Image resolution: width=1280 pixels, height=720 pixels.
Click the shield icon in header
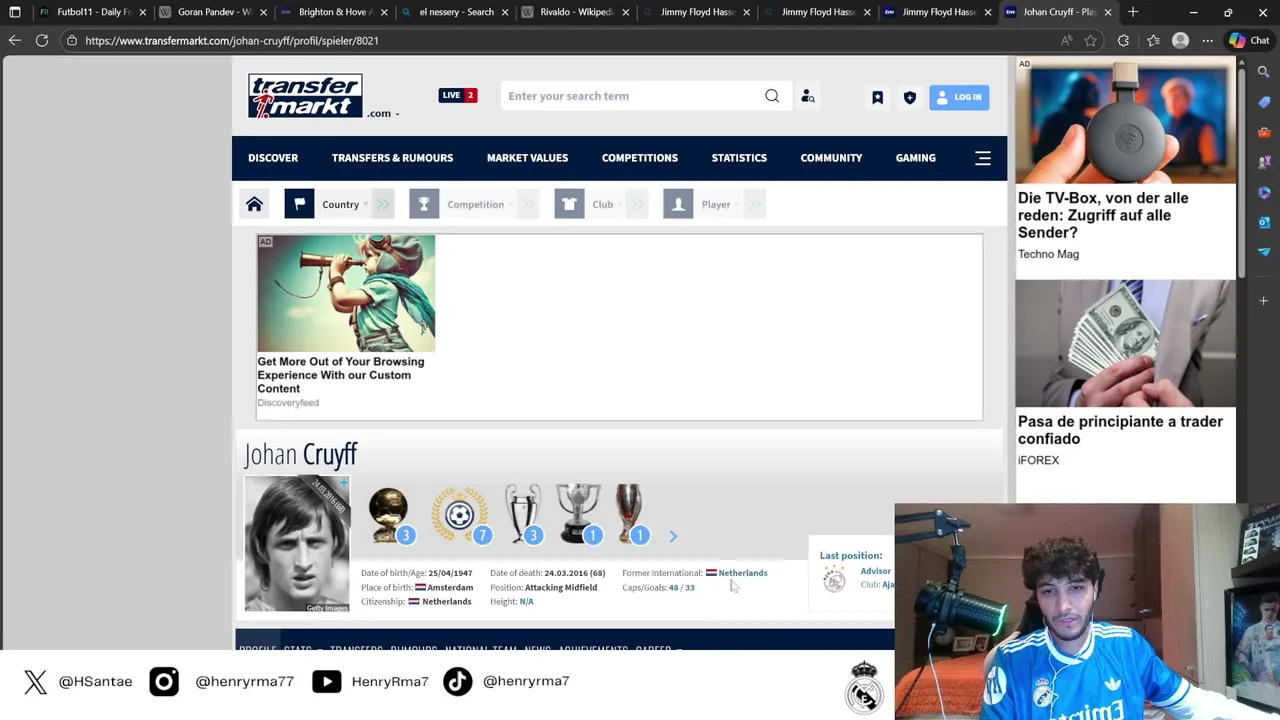click(910, 97)
